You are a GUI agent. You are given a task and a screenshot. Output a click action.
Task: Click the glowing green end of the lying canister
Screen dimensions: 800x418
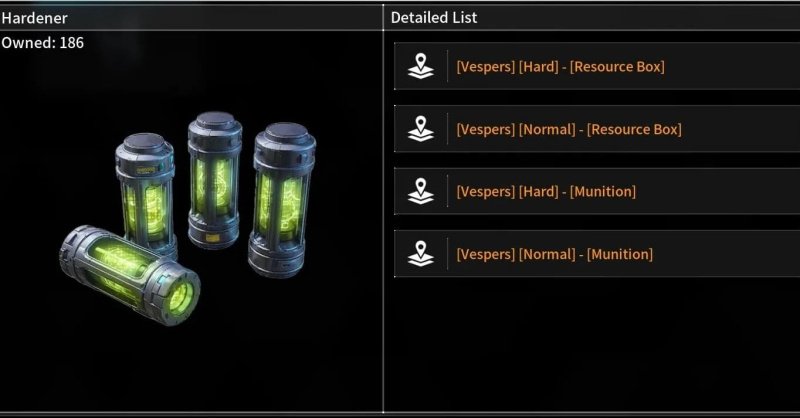coord(180,299)
